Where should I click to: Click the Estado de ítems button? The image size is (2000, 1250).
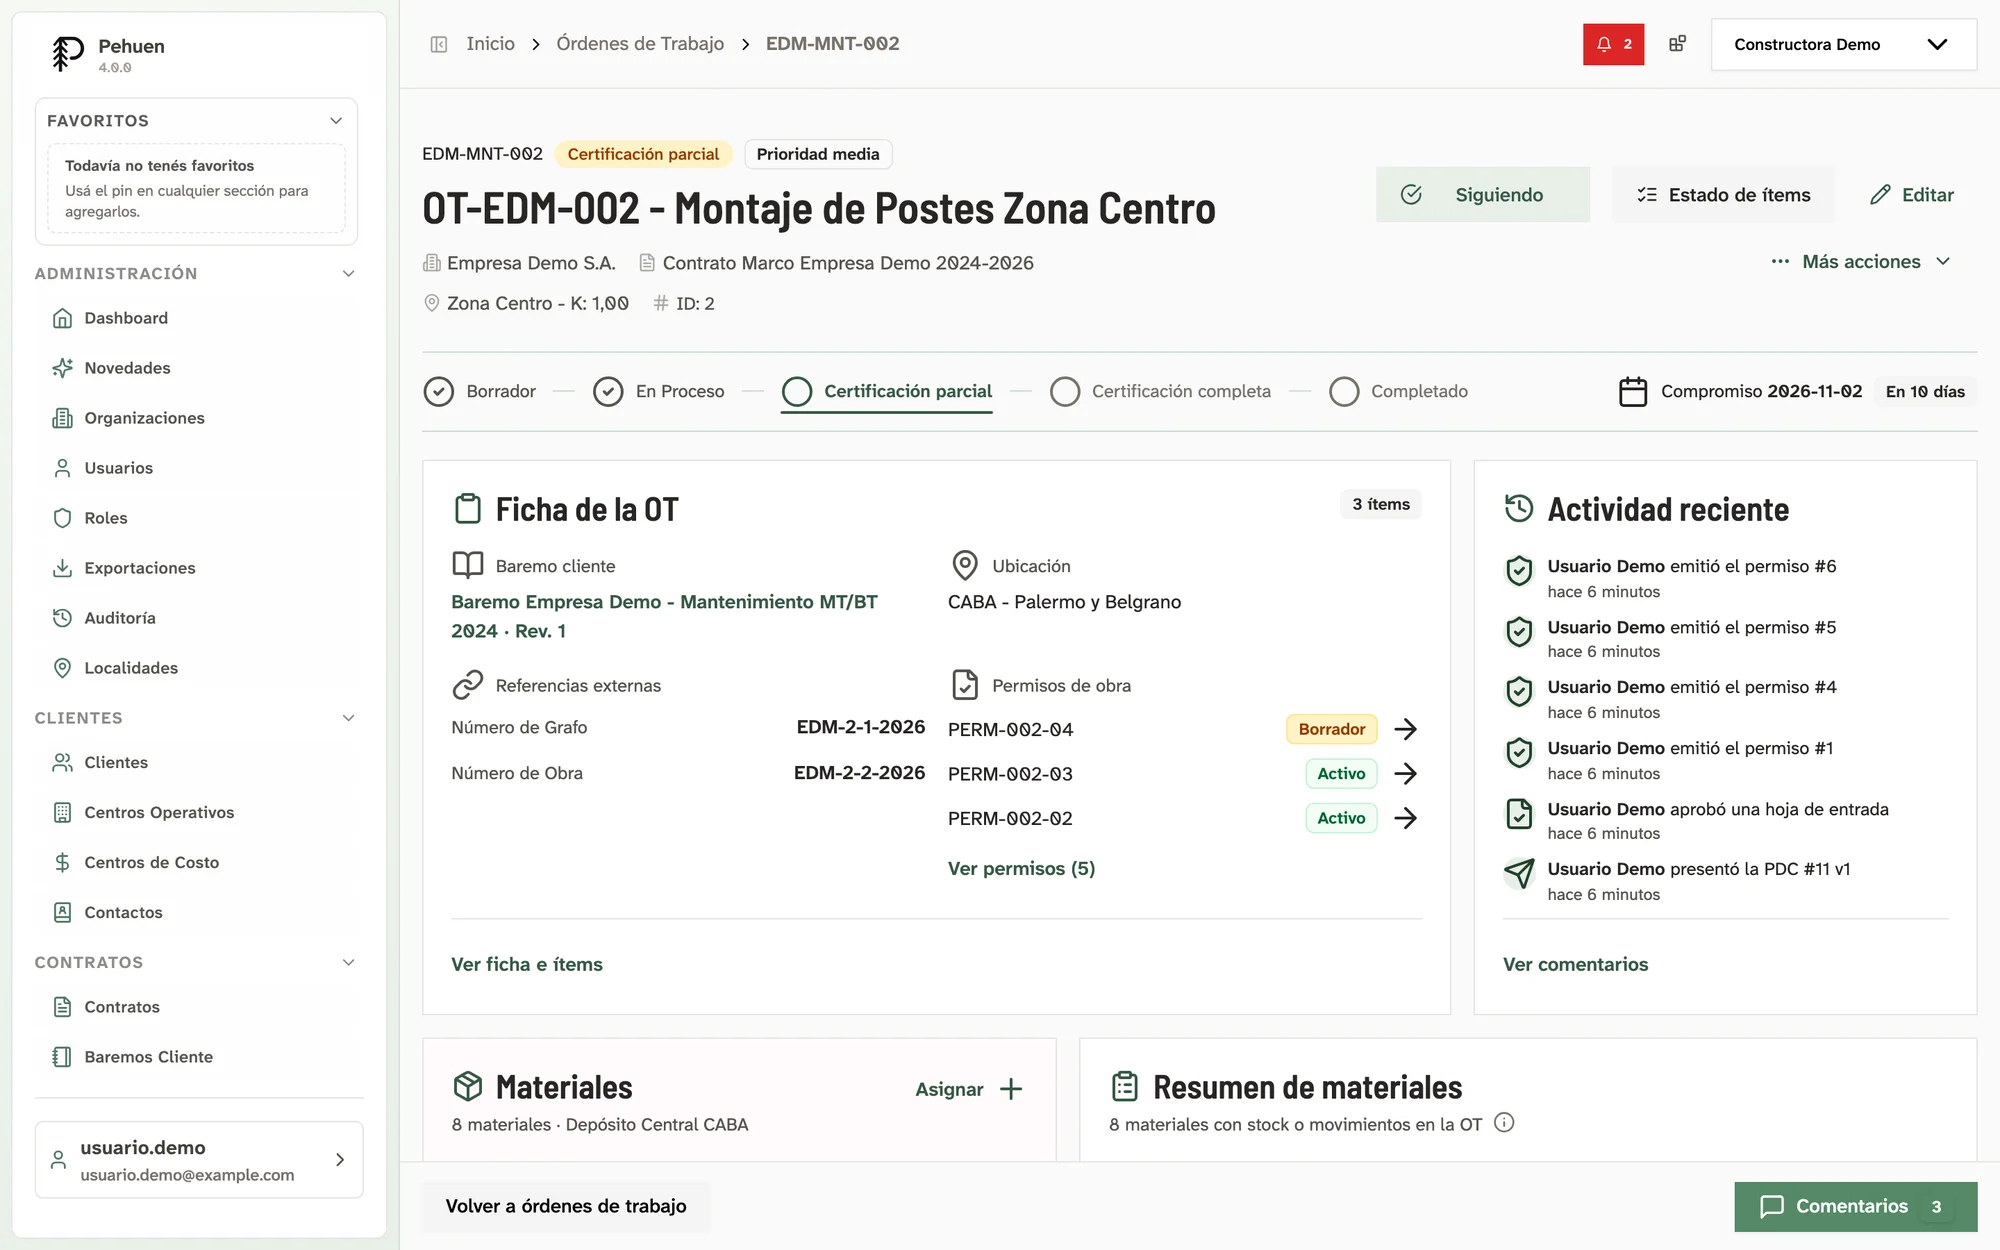coord(1723,195)
